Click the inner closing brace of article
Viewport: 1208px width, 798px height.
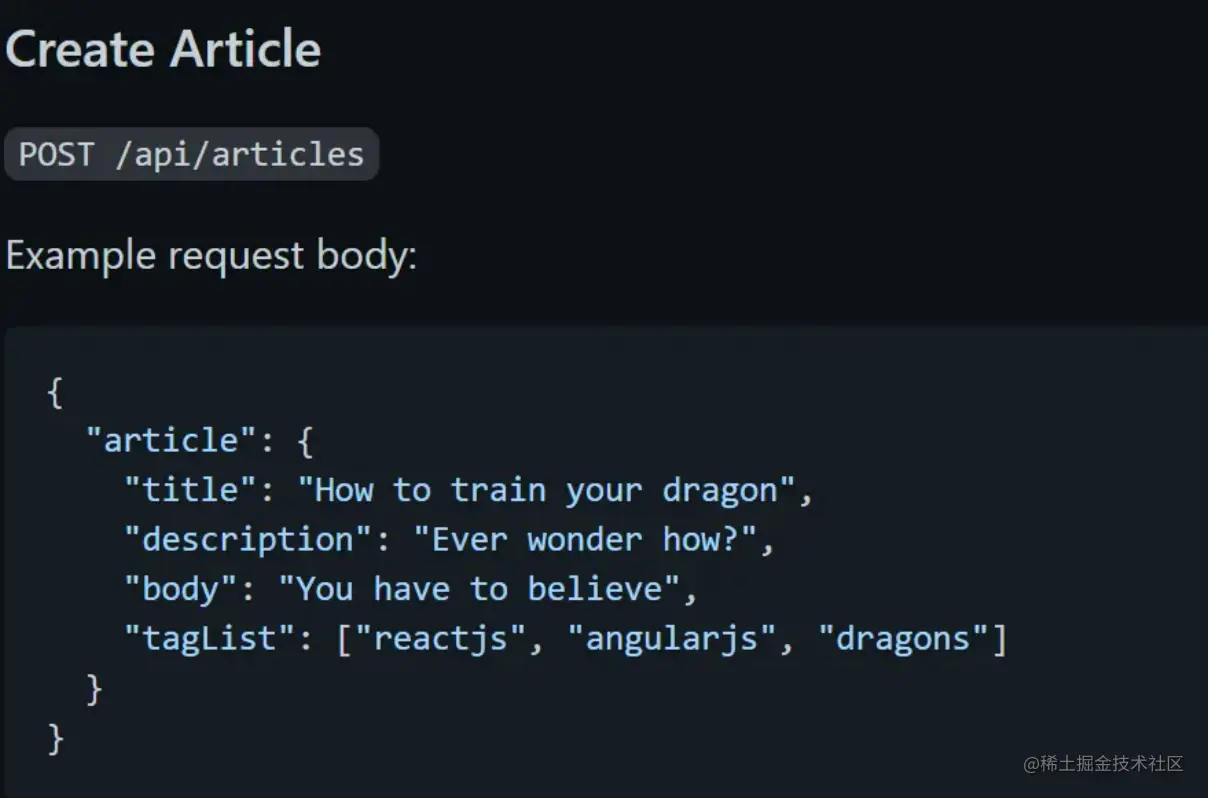tap(94, 688)
